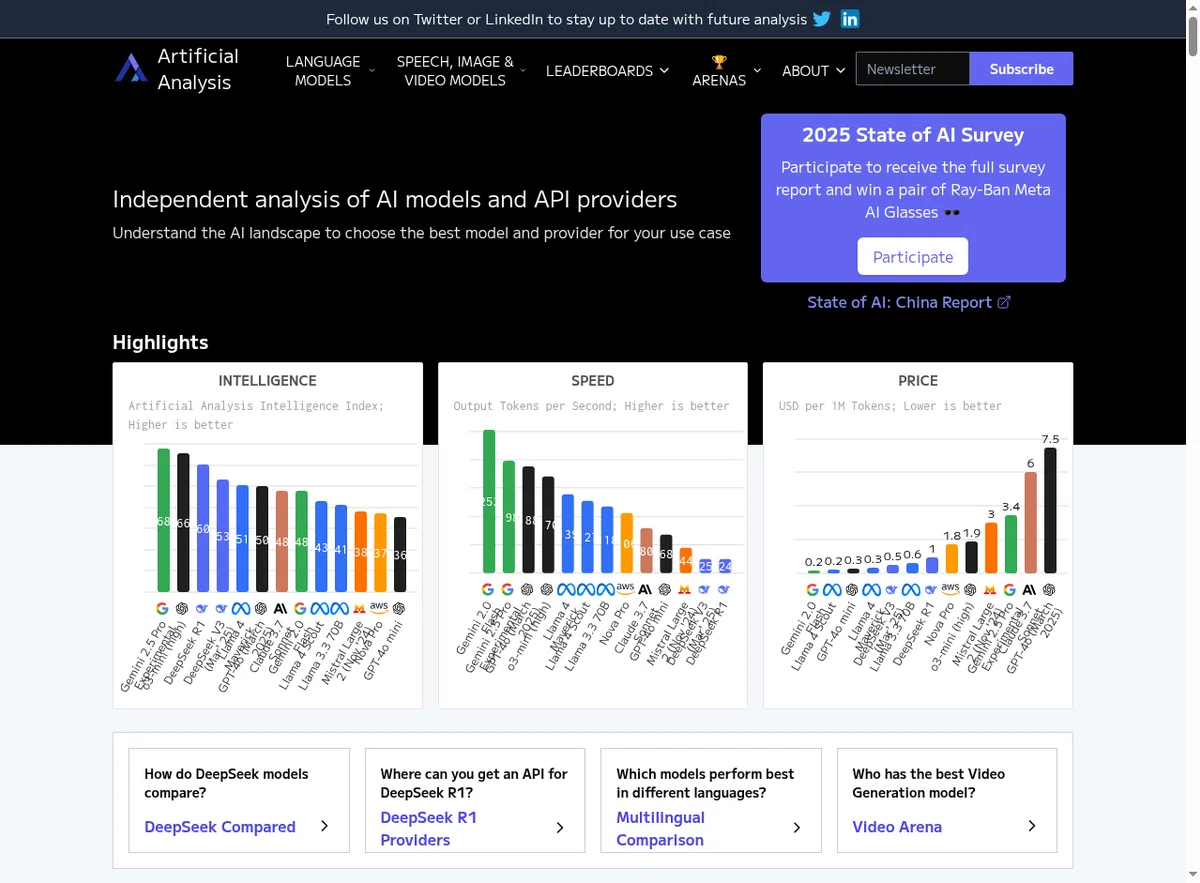Click external link icon beside China Report
This screenshot has height=883, width=1200.
click(1004, 302)
